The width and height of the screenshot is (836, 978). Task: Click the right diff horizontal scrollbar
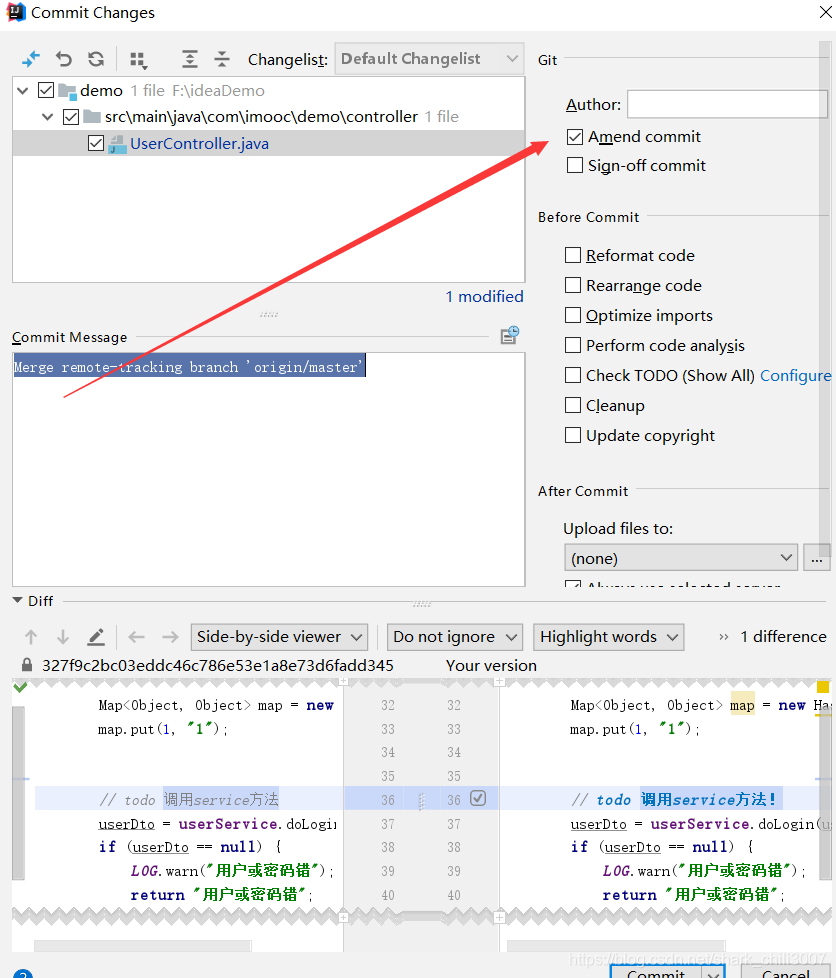point(616,946)
